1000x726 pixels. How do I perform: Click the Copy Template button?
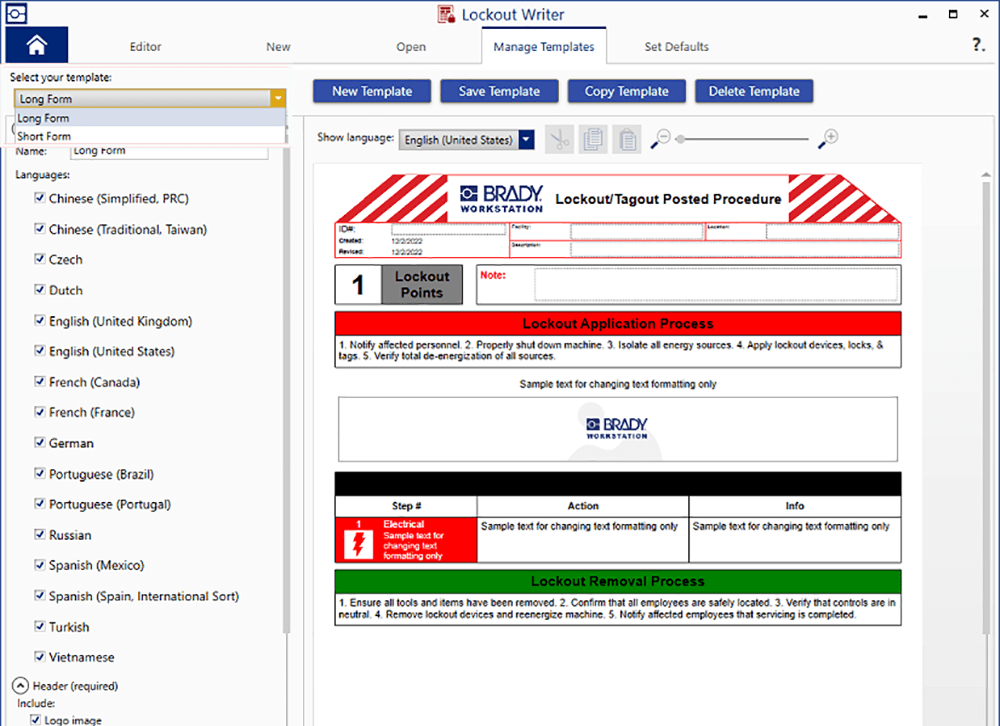[627, 91]
